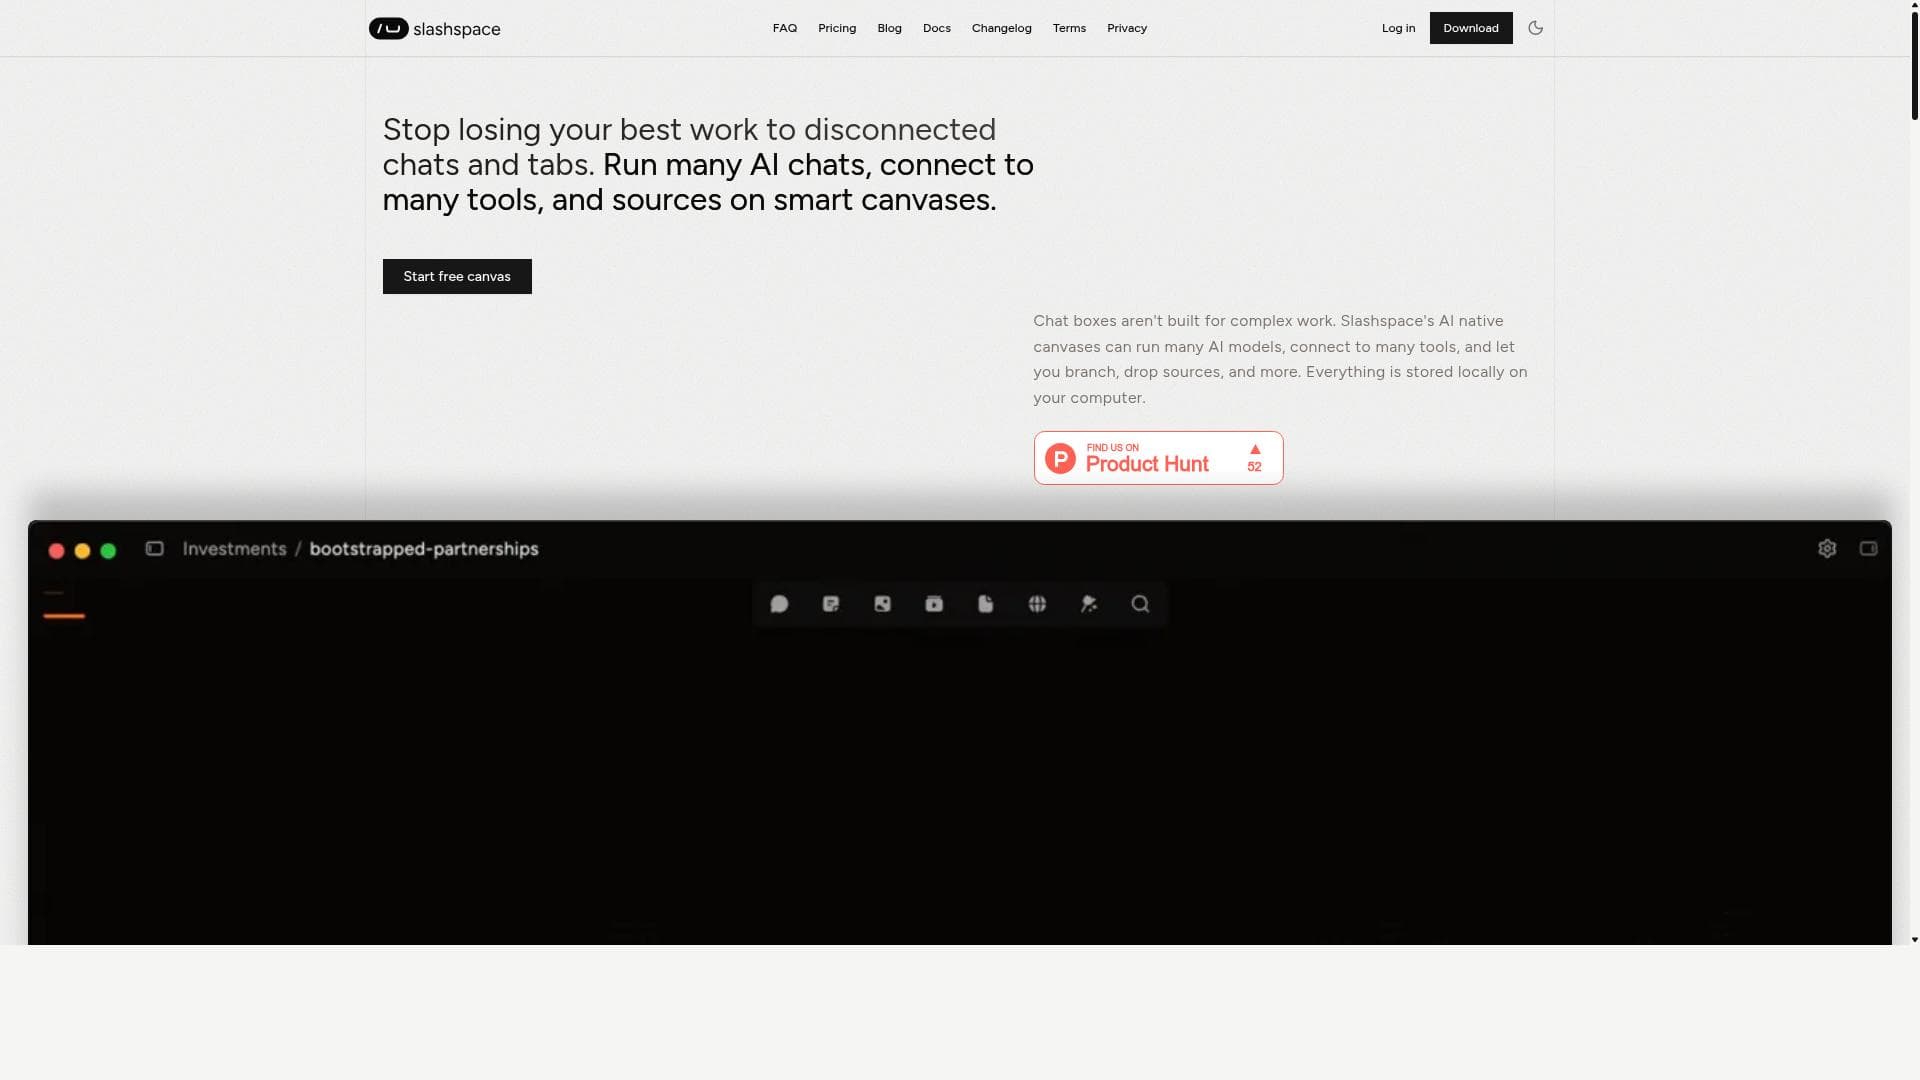Image resolution: width=1920 pixels, height=1080 pixels.
Task: Click the slashspace logo
Action: point(435,29)
